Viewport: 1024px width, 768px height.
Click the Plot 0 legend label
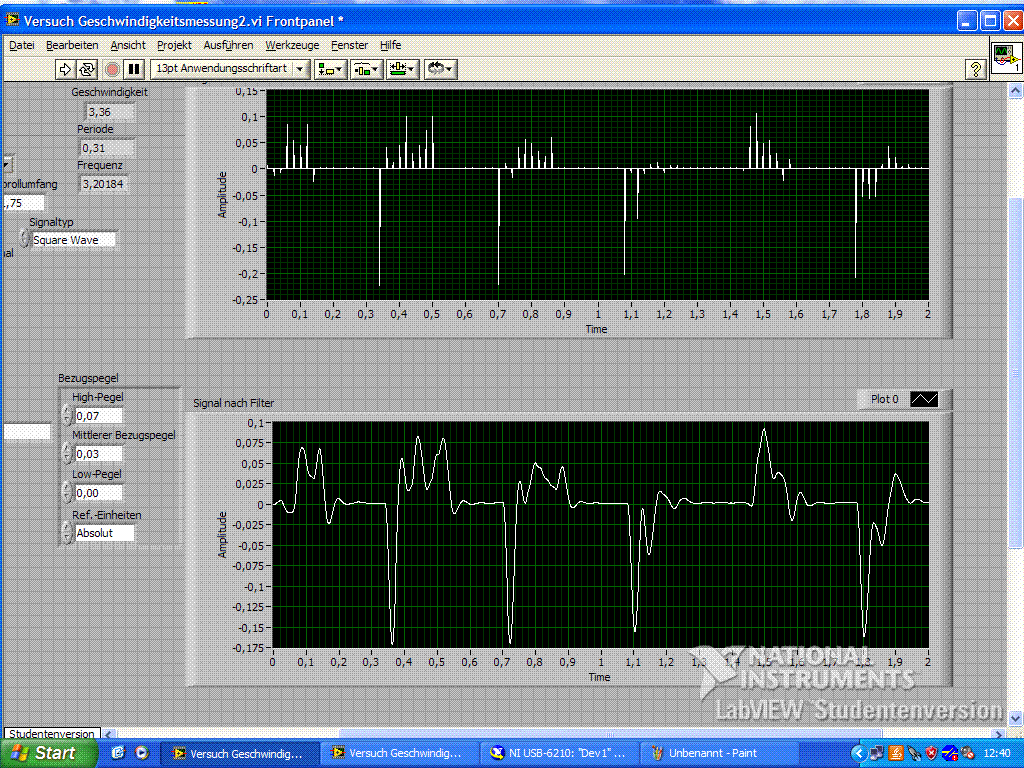(884, 399)
